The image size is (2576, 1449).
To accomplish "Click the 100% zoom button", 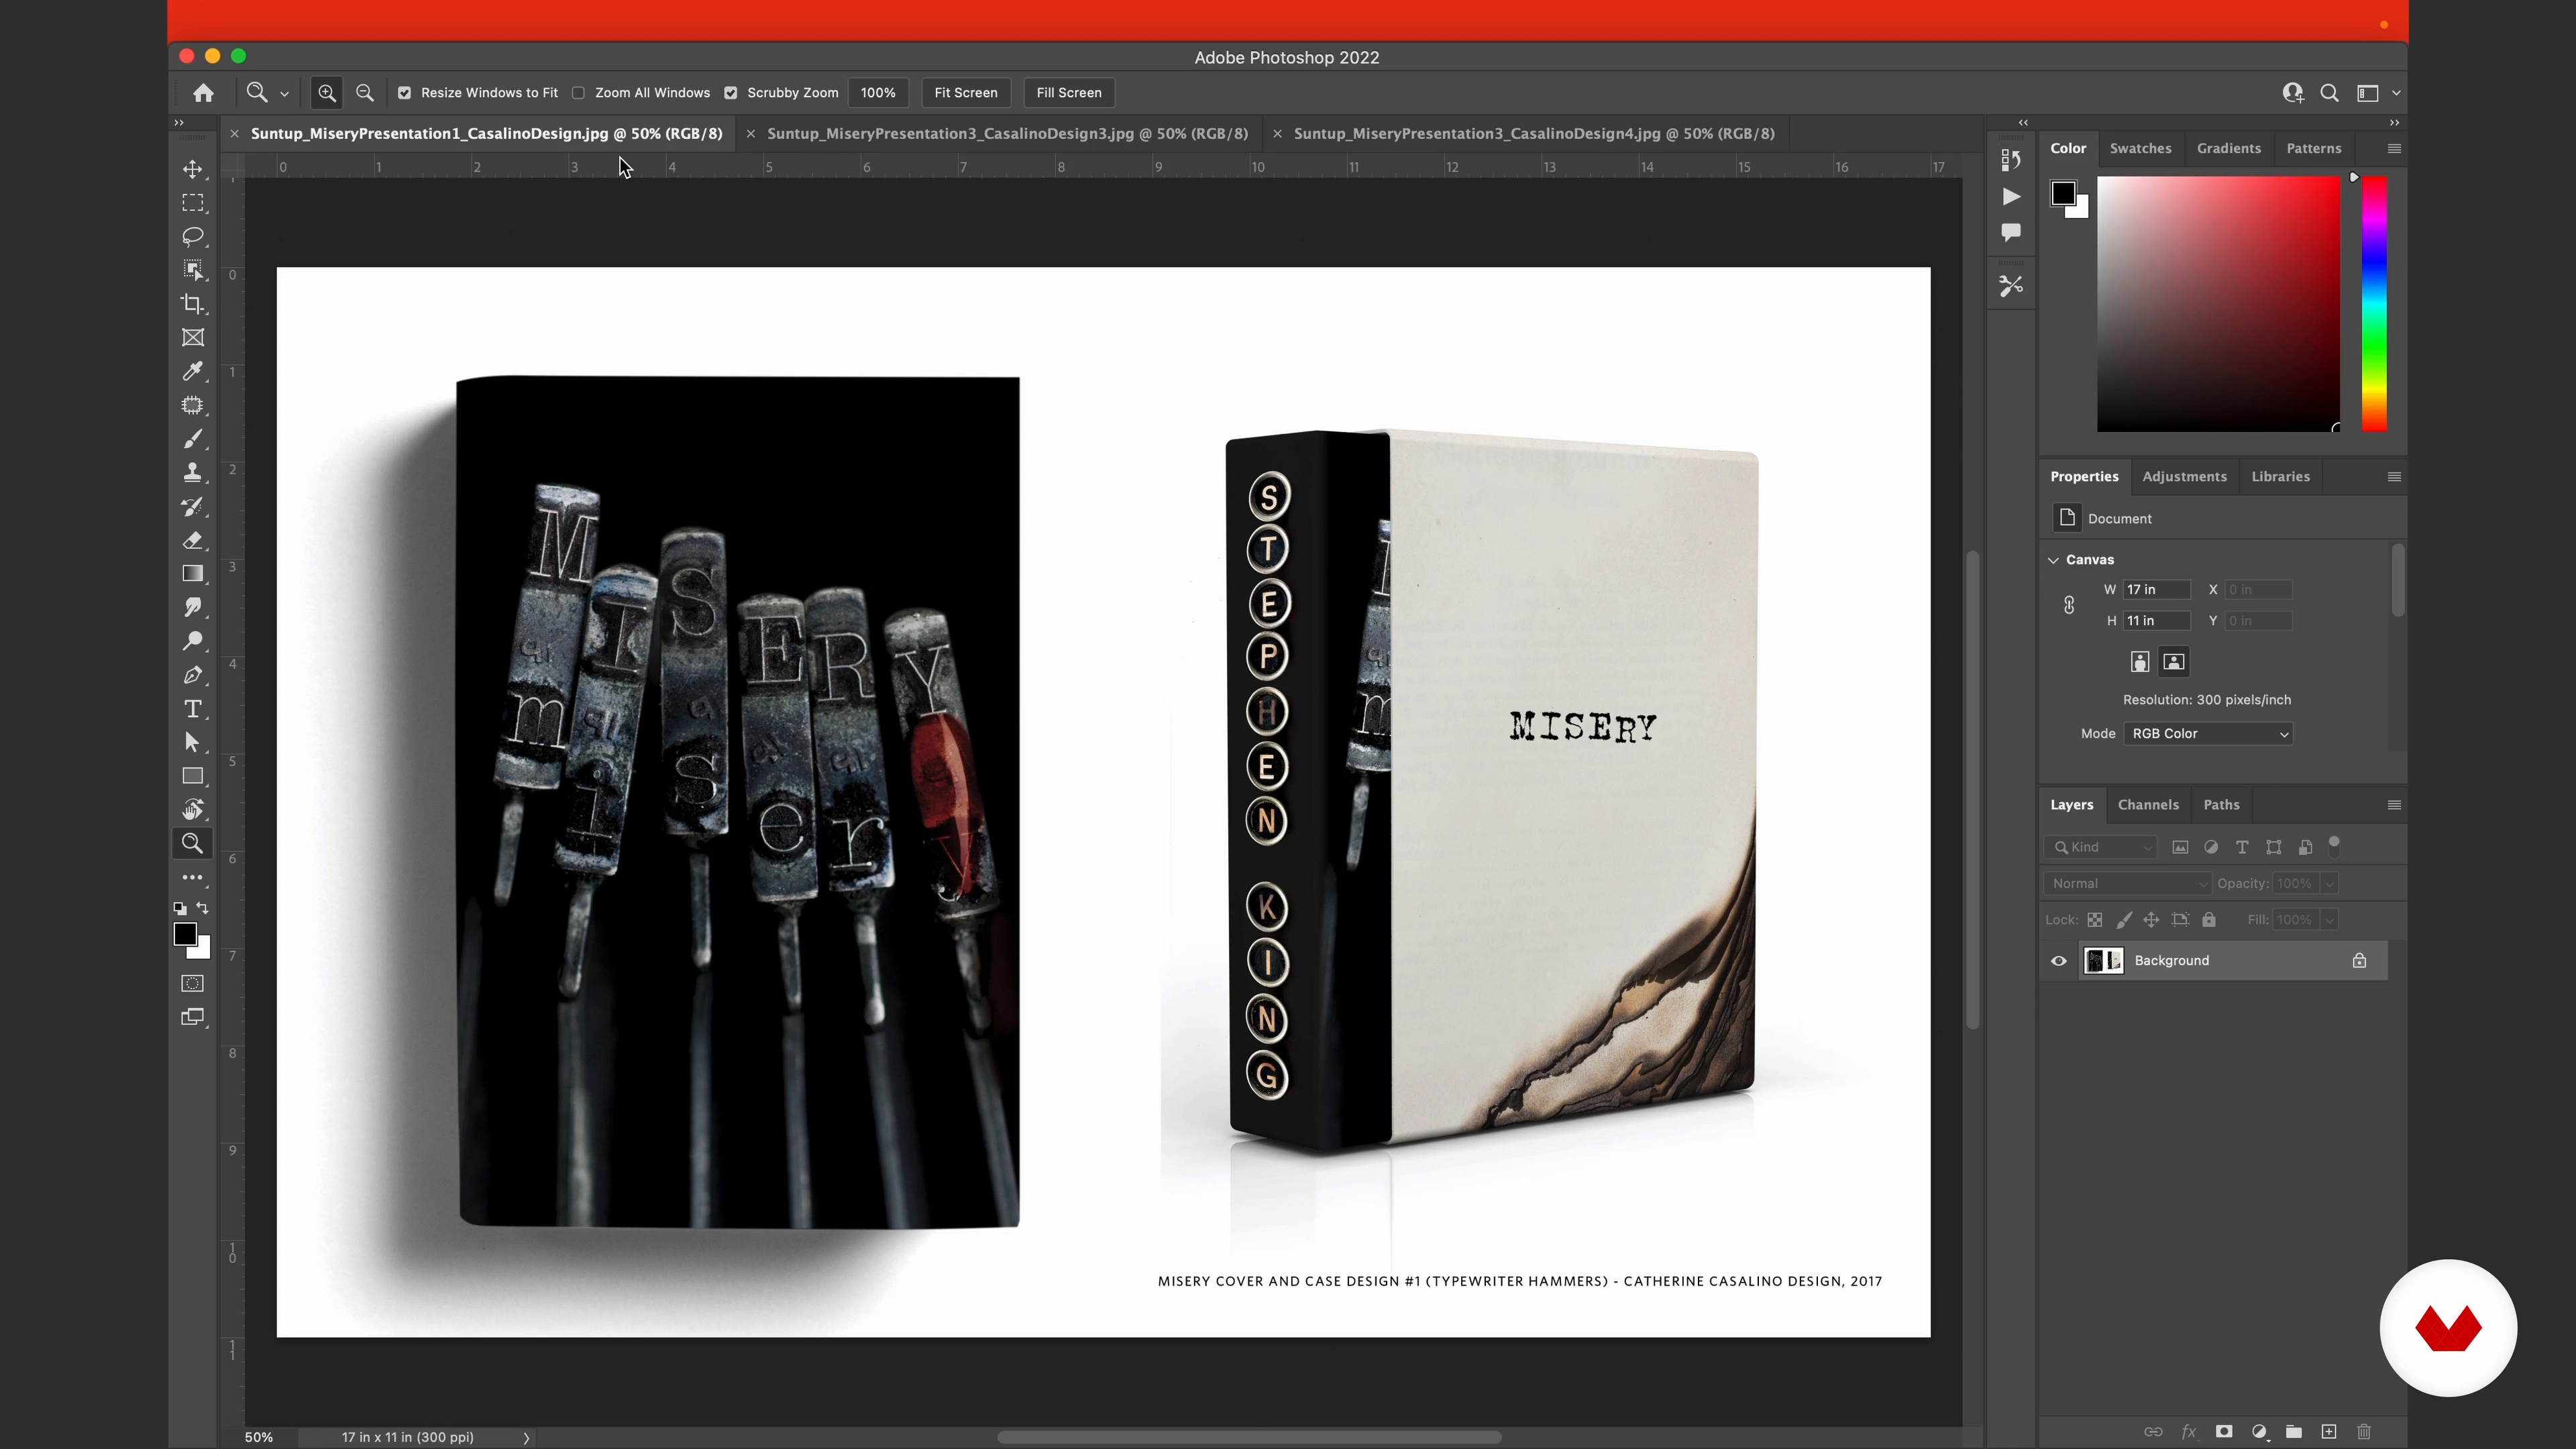I will [878, 93].
